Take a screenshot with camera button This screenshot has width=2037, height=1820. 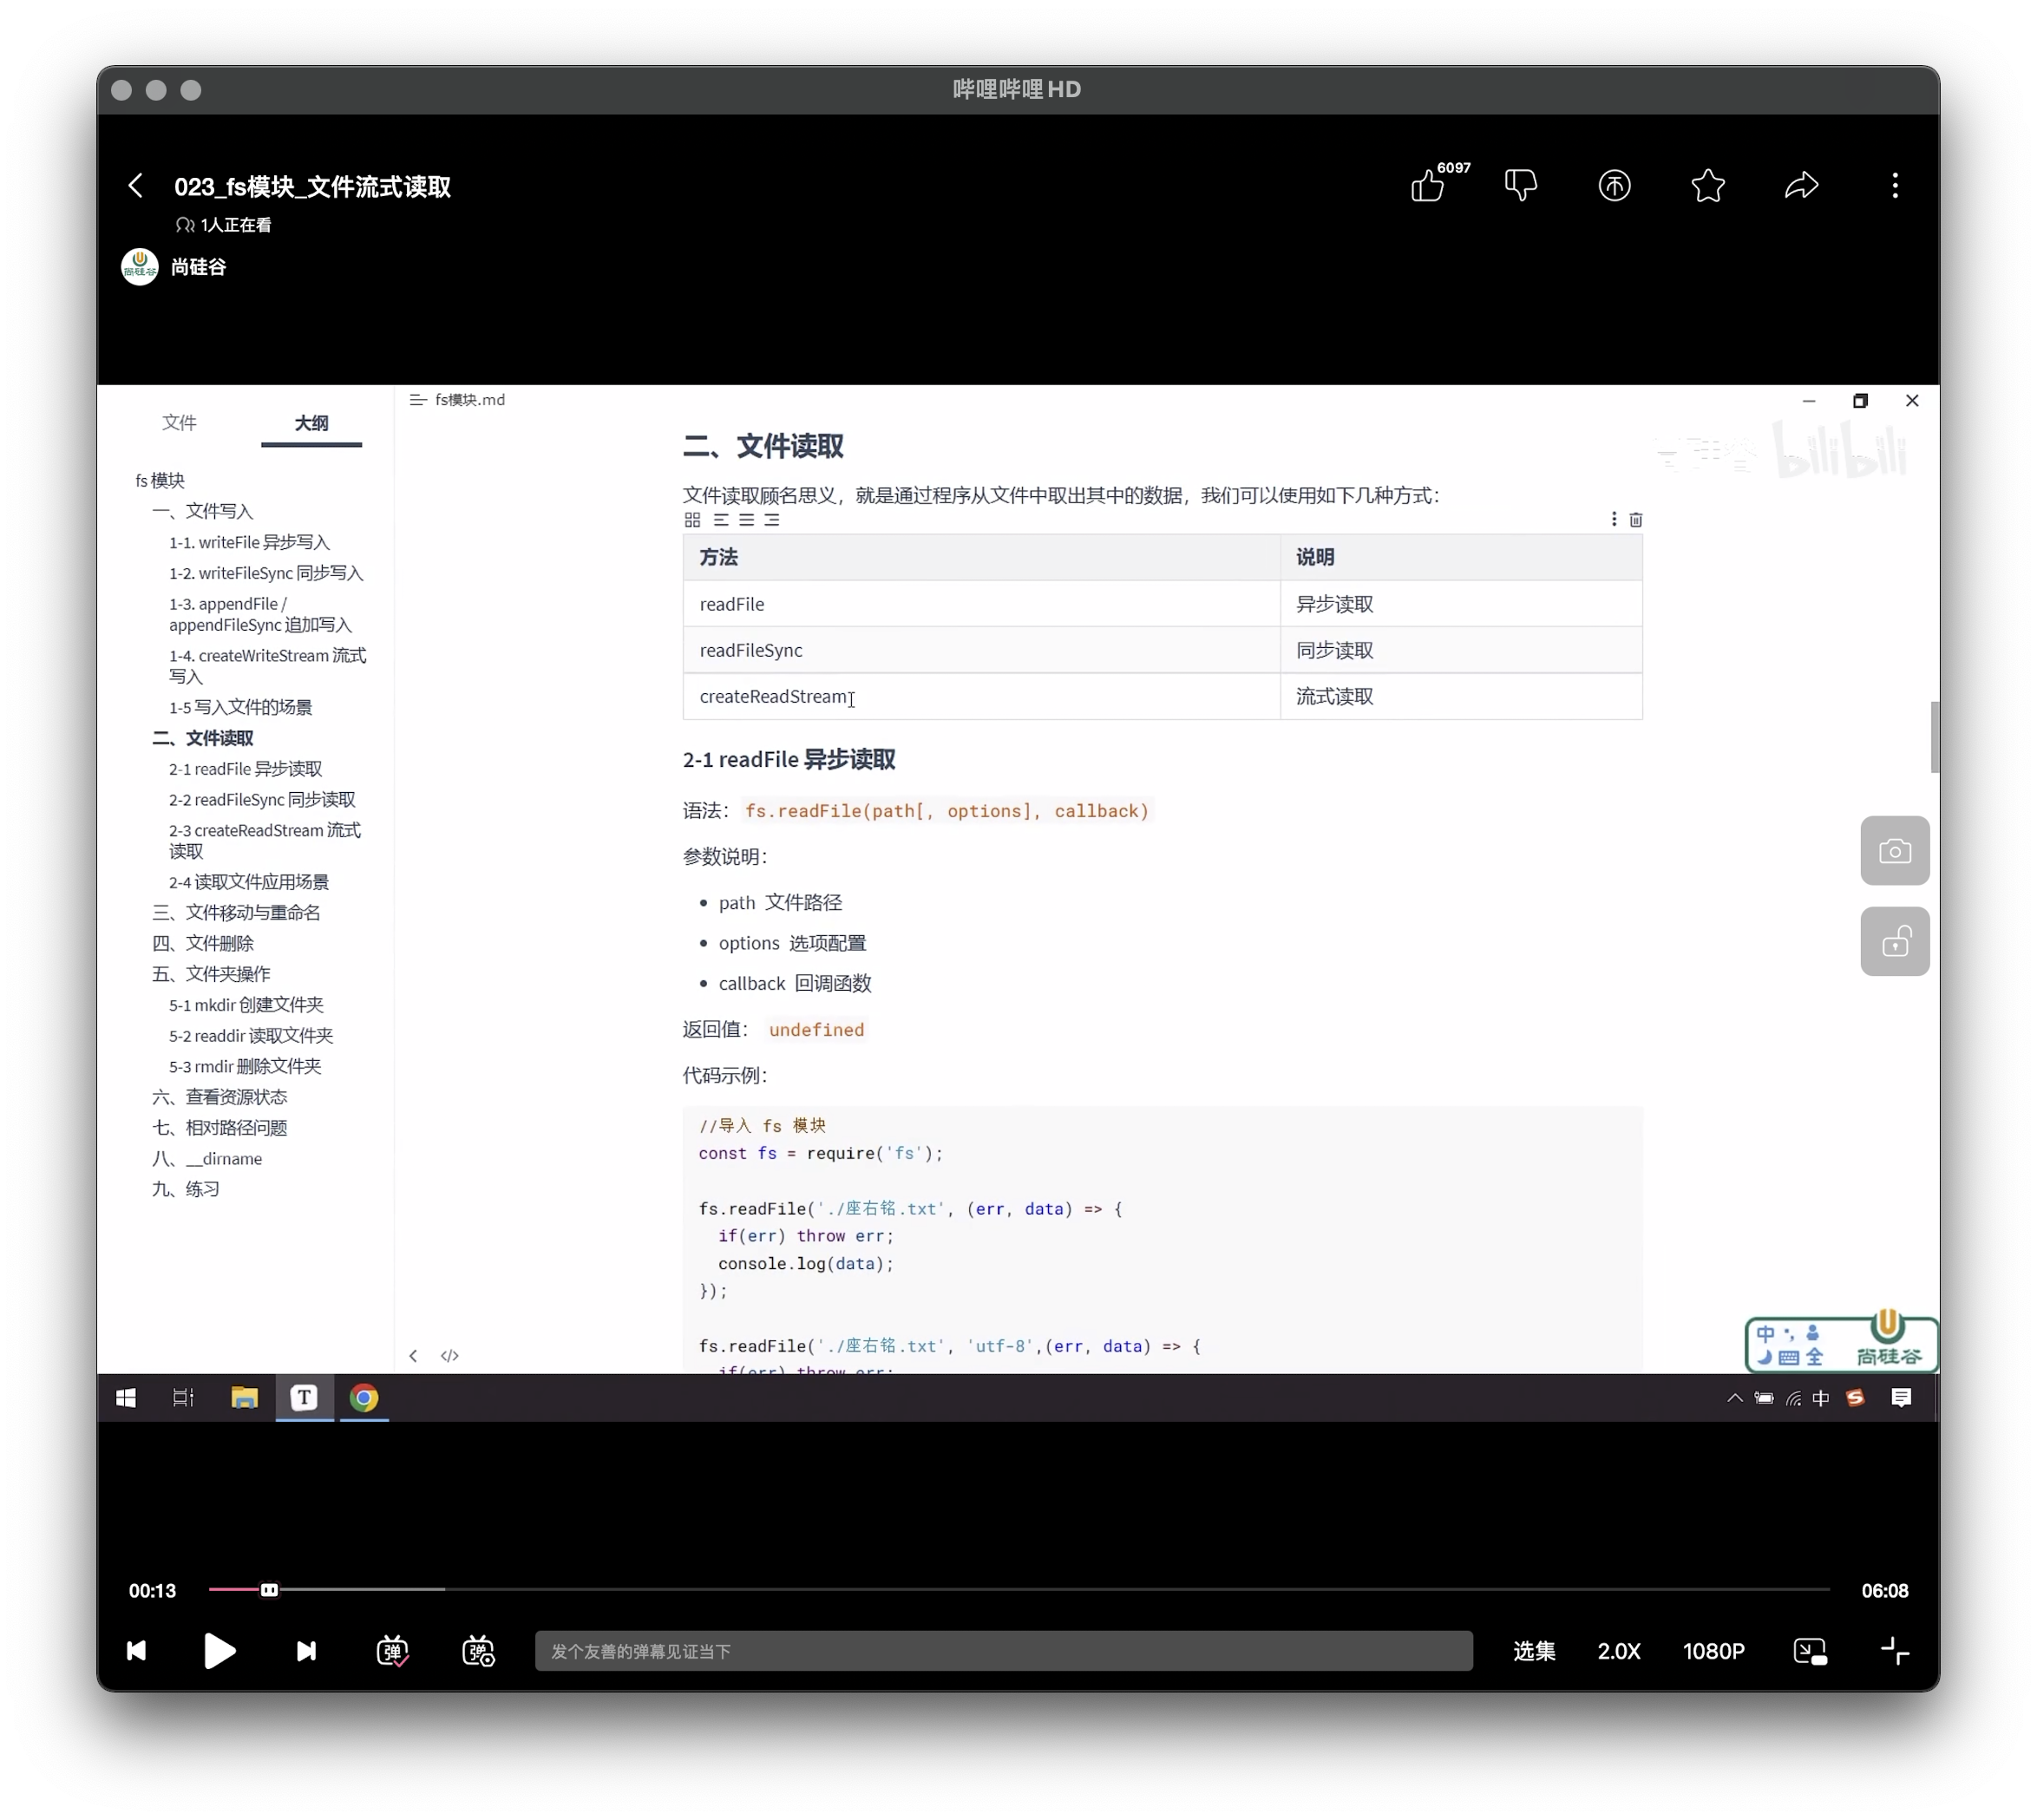pyautogui.click(x=1894, y=851)
